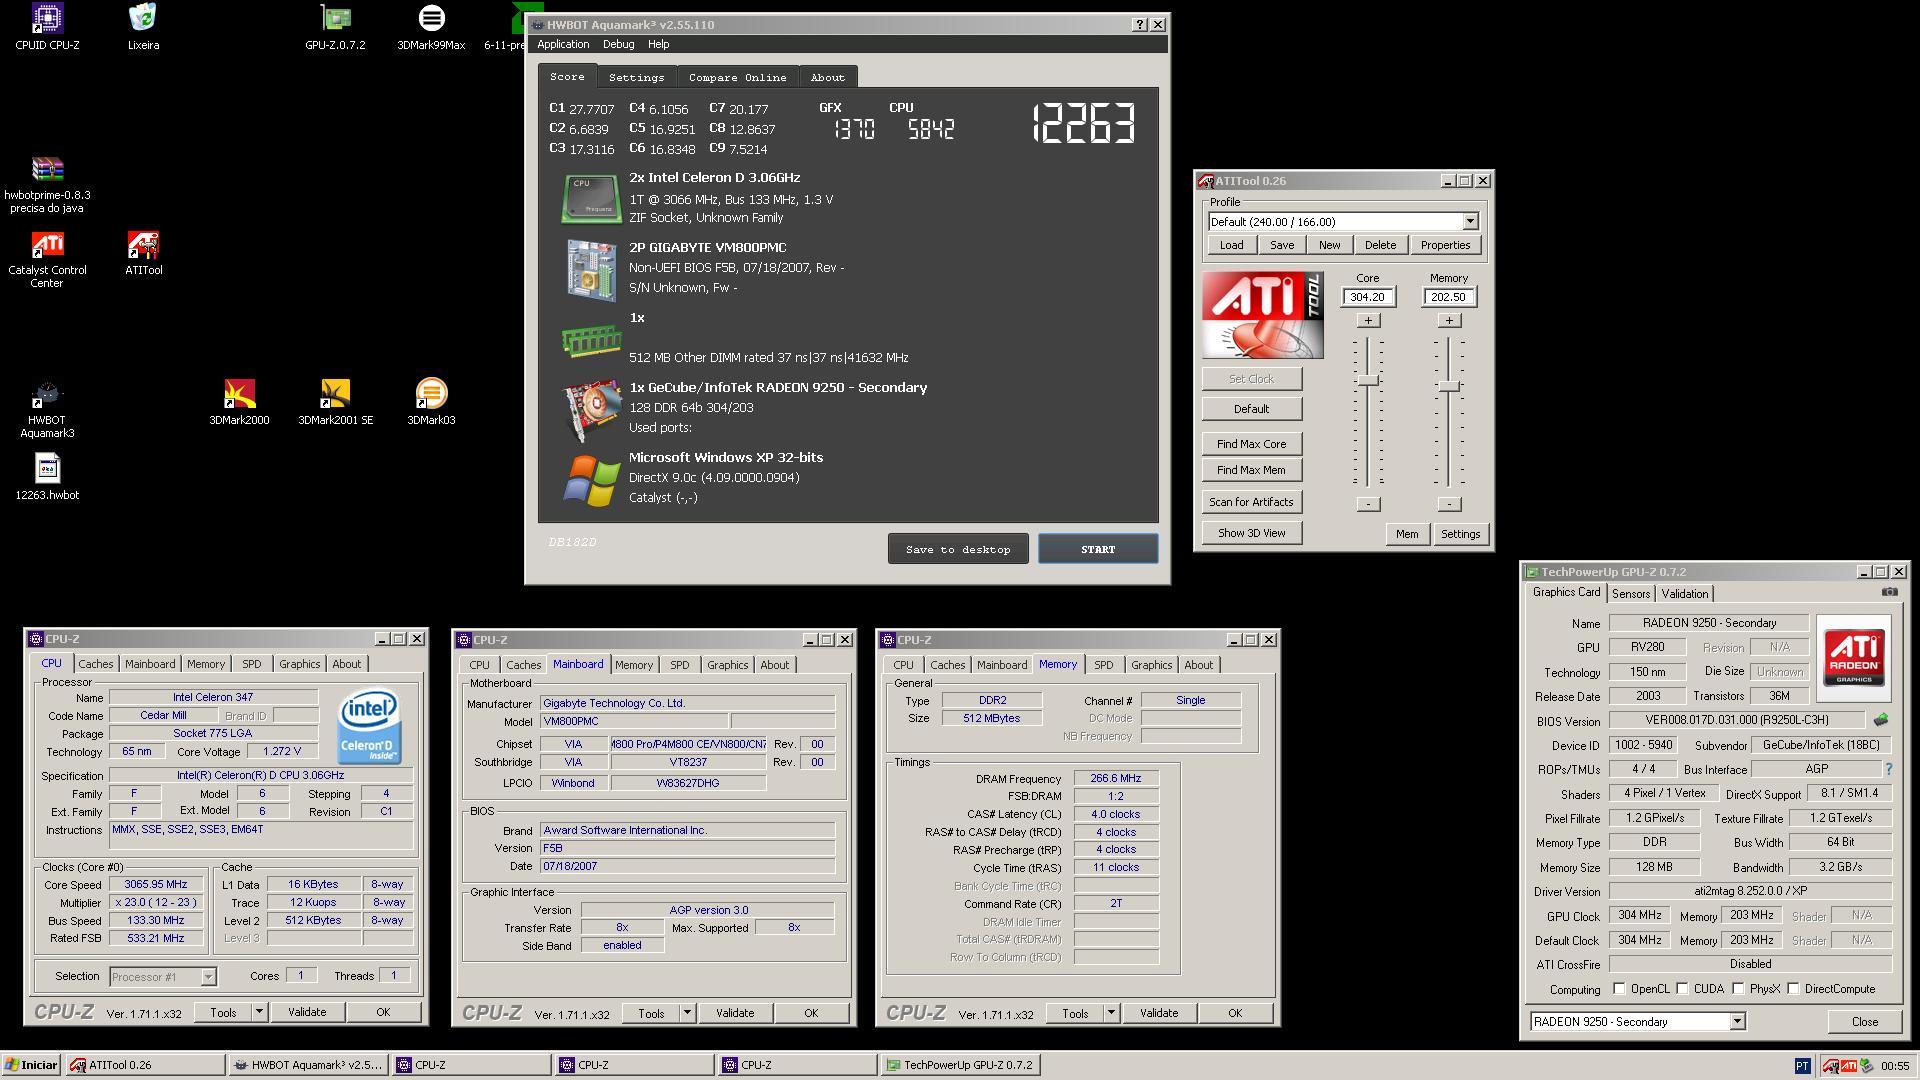Click the Iniciar start button
Viewport: 1920px width, 1080px height.
coord(32,1065)
